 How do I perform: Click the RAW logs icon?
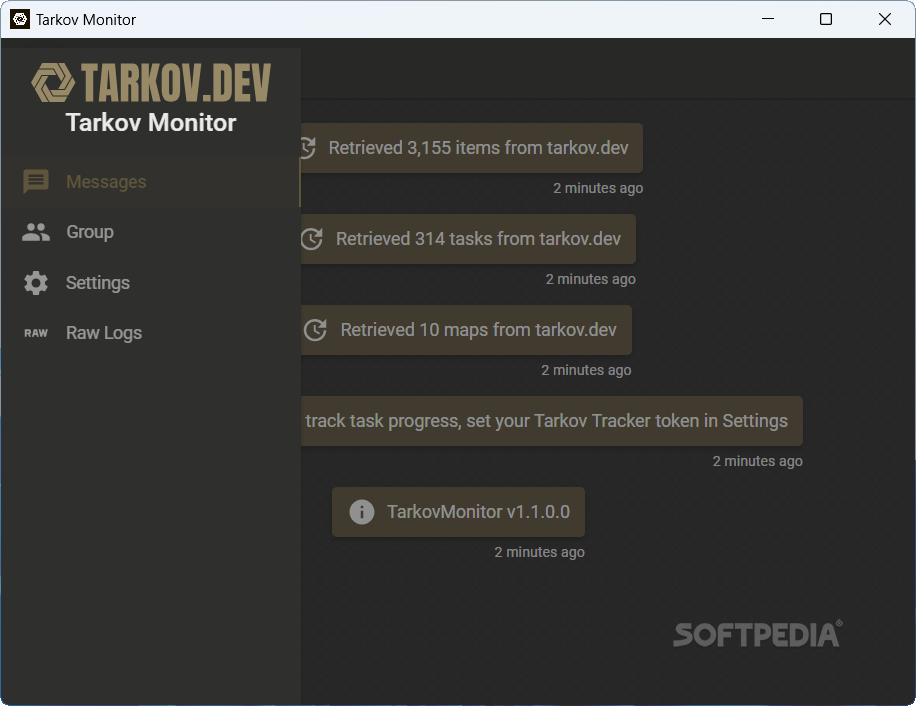(x=36, y=333)
